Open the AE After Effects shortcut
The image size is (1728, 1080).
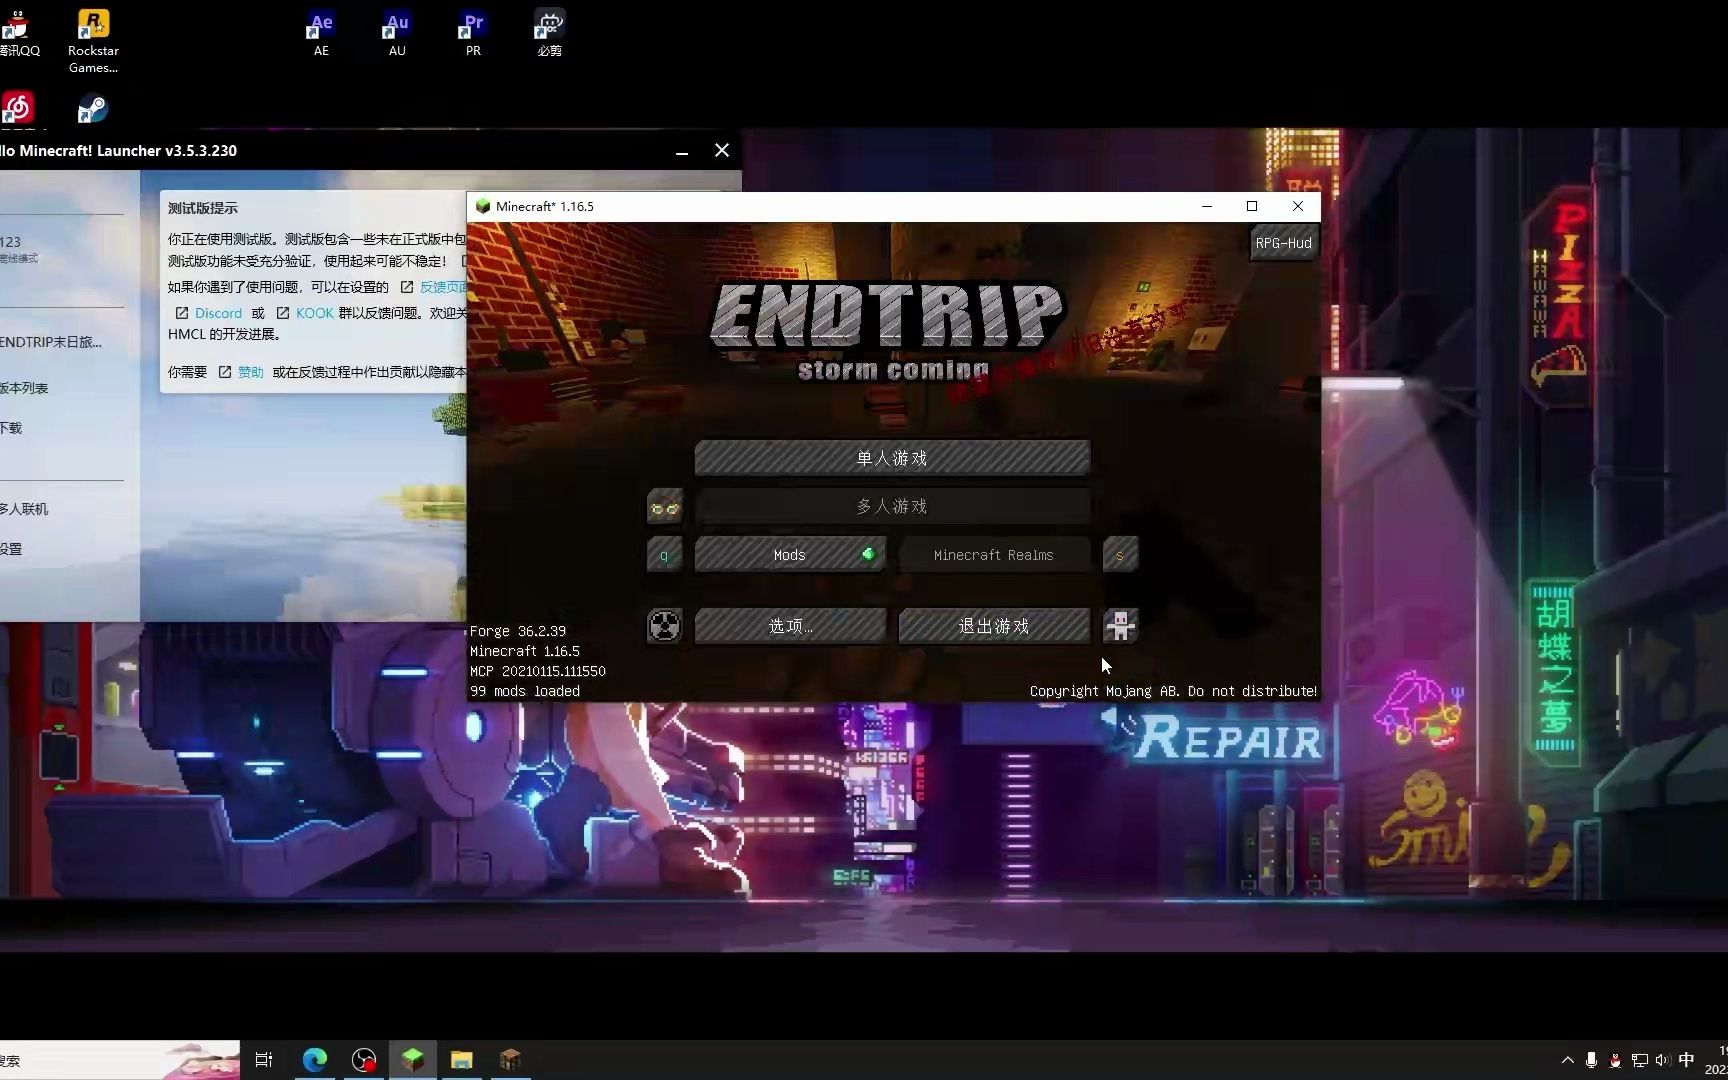[321, 33]
